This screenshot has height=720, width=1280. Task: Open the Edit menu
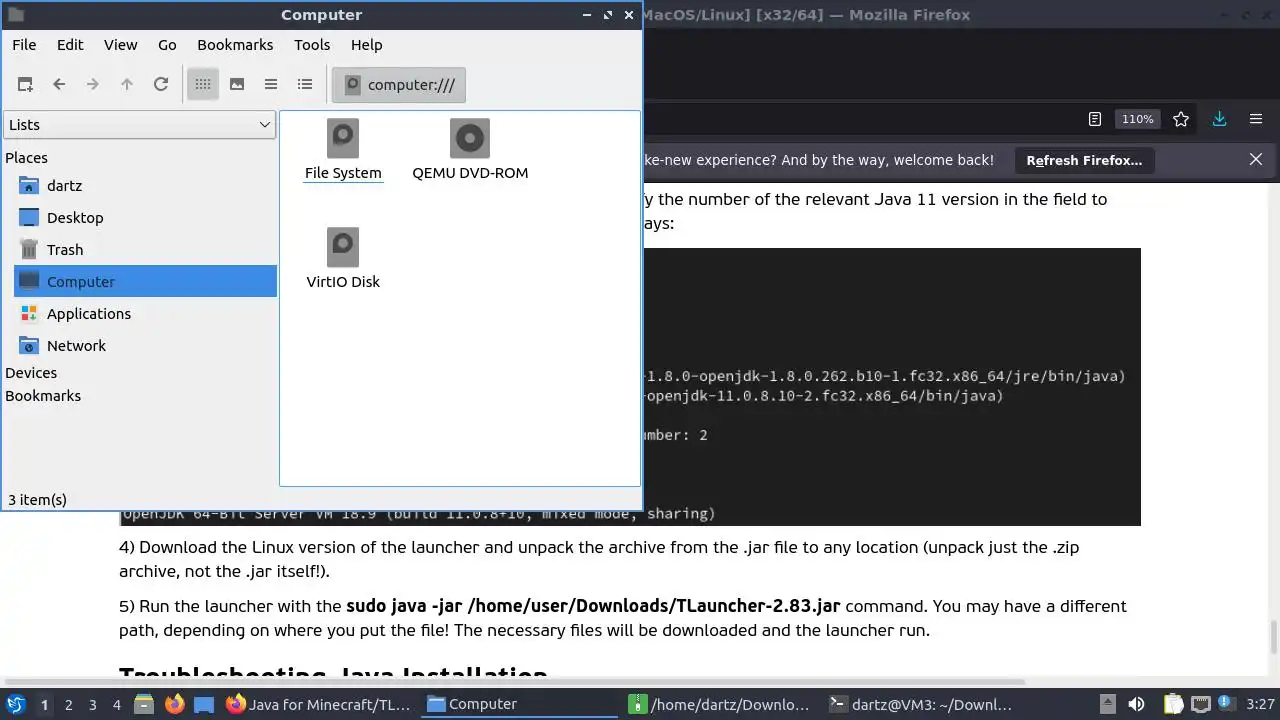click(x=70, y=44)
